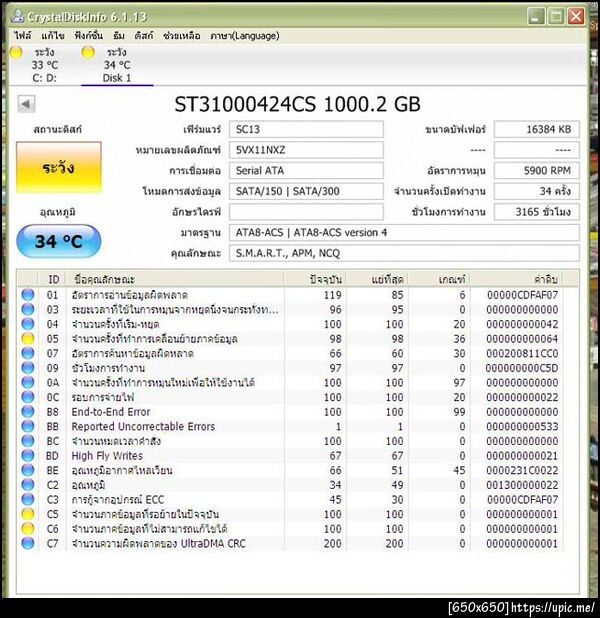Click the firmware field SC13
This screenshot has width=600, height=618.
click(x=306, y=129)
